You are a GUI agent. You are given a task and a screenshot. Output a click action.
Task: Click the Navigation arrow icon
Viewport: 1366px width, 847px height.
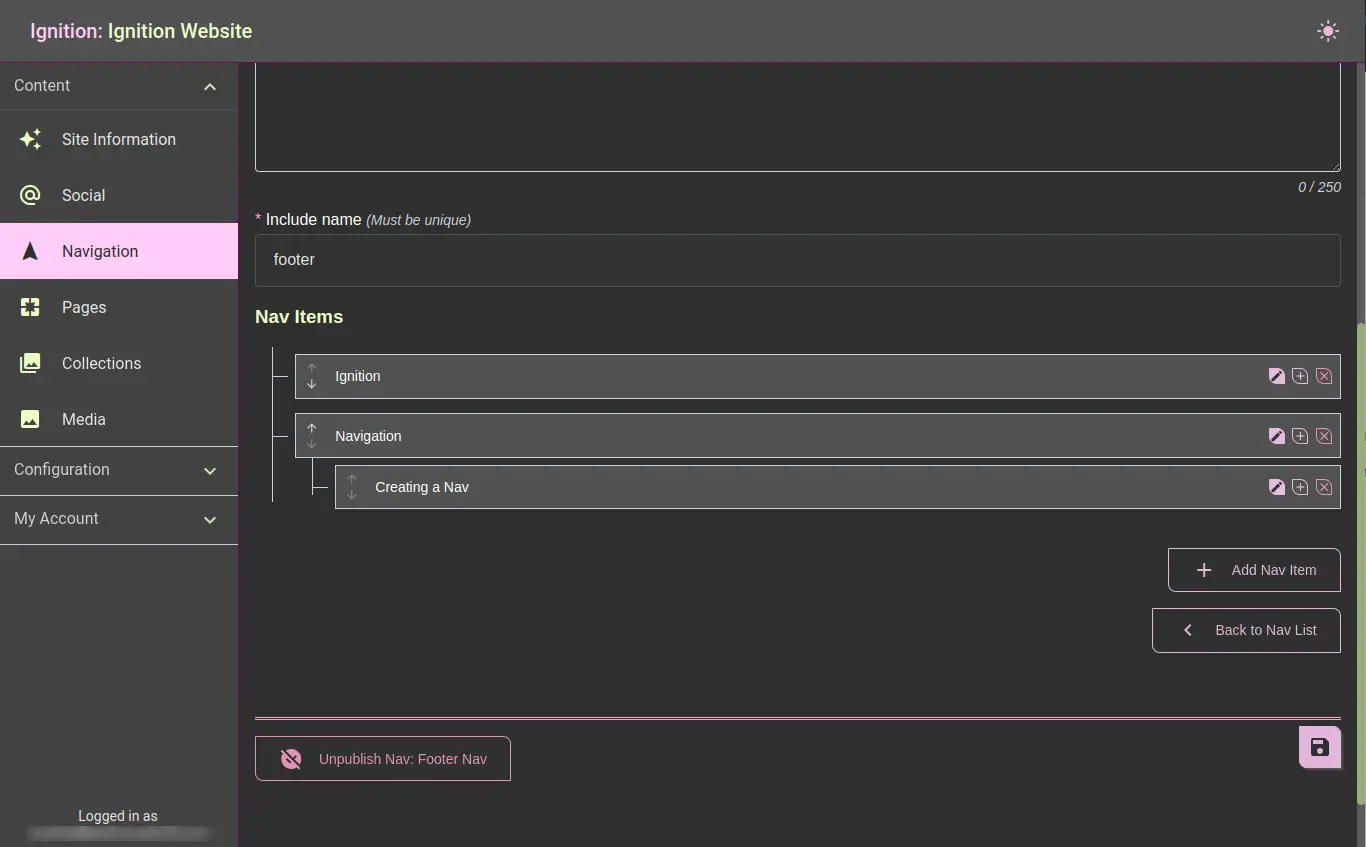tap(30, 251)
